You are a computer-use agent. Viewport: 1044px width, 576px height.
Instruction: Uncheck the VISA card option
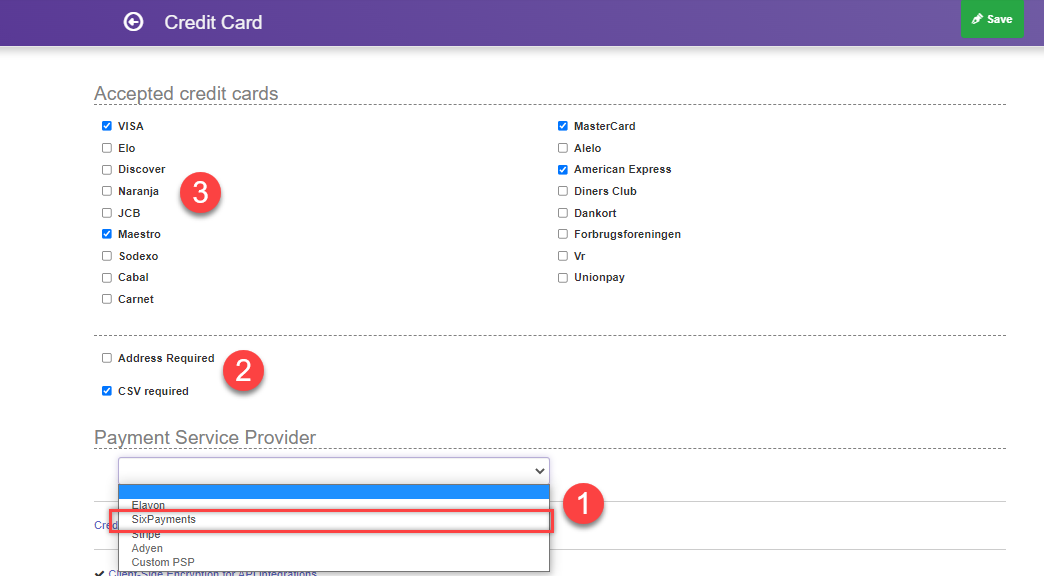(x=106, y=126)
